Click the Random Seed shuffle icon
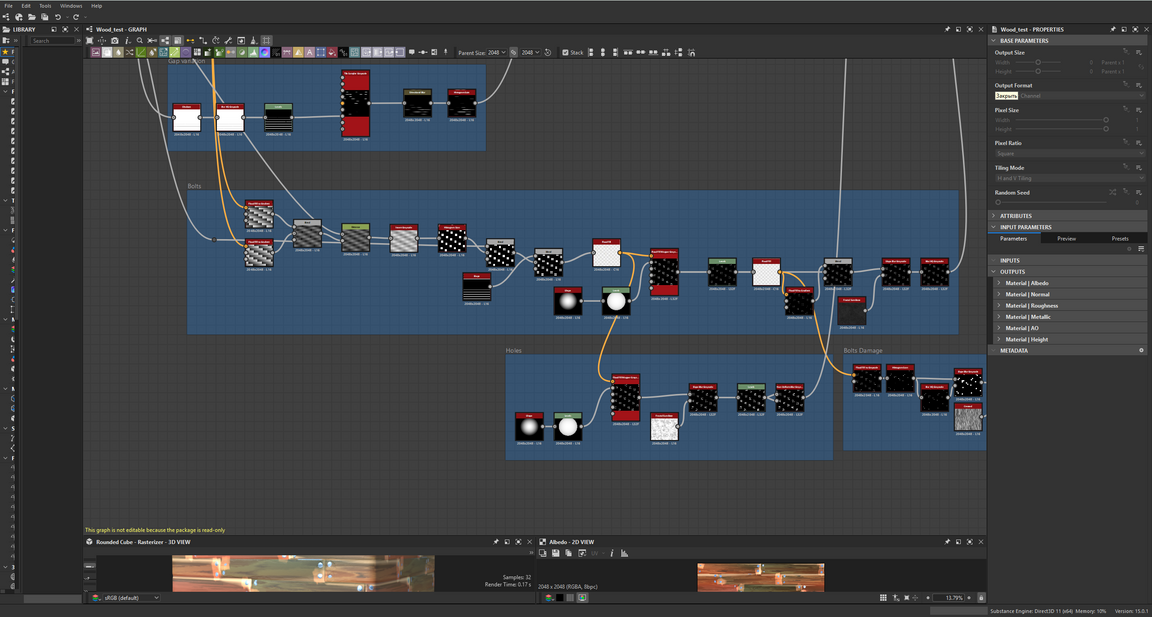 click(1112, 192)
